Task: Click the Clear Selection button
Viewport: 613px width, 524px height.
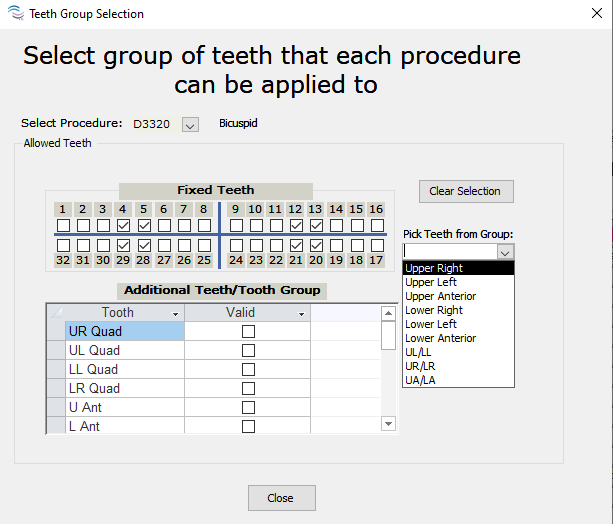Action: [x=466, y=191]
